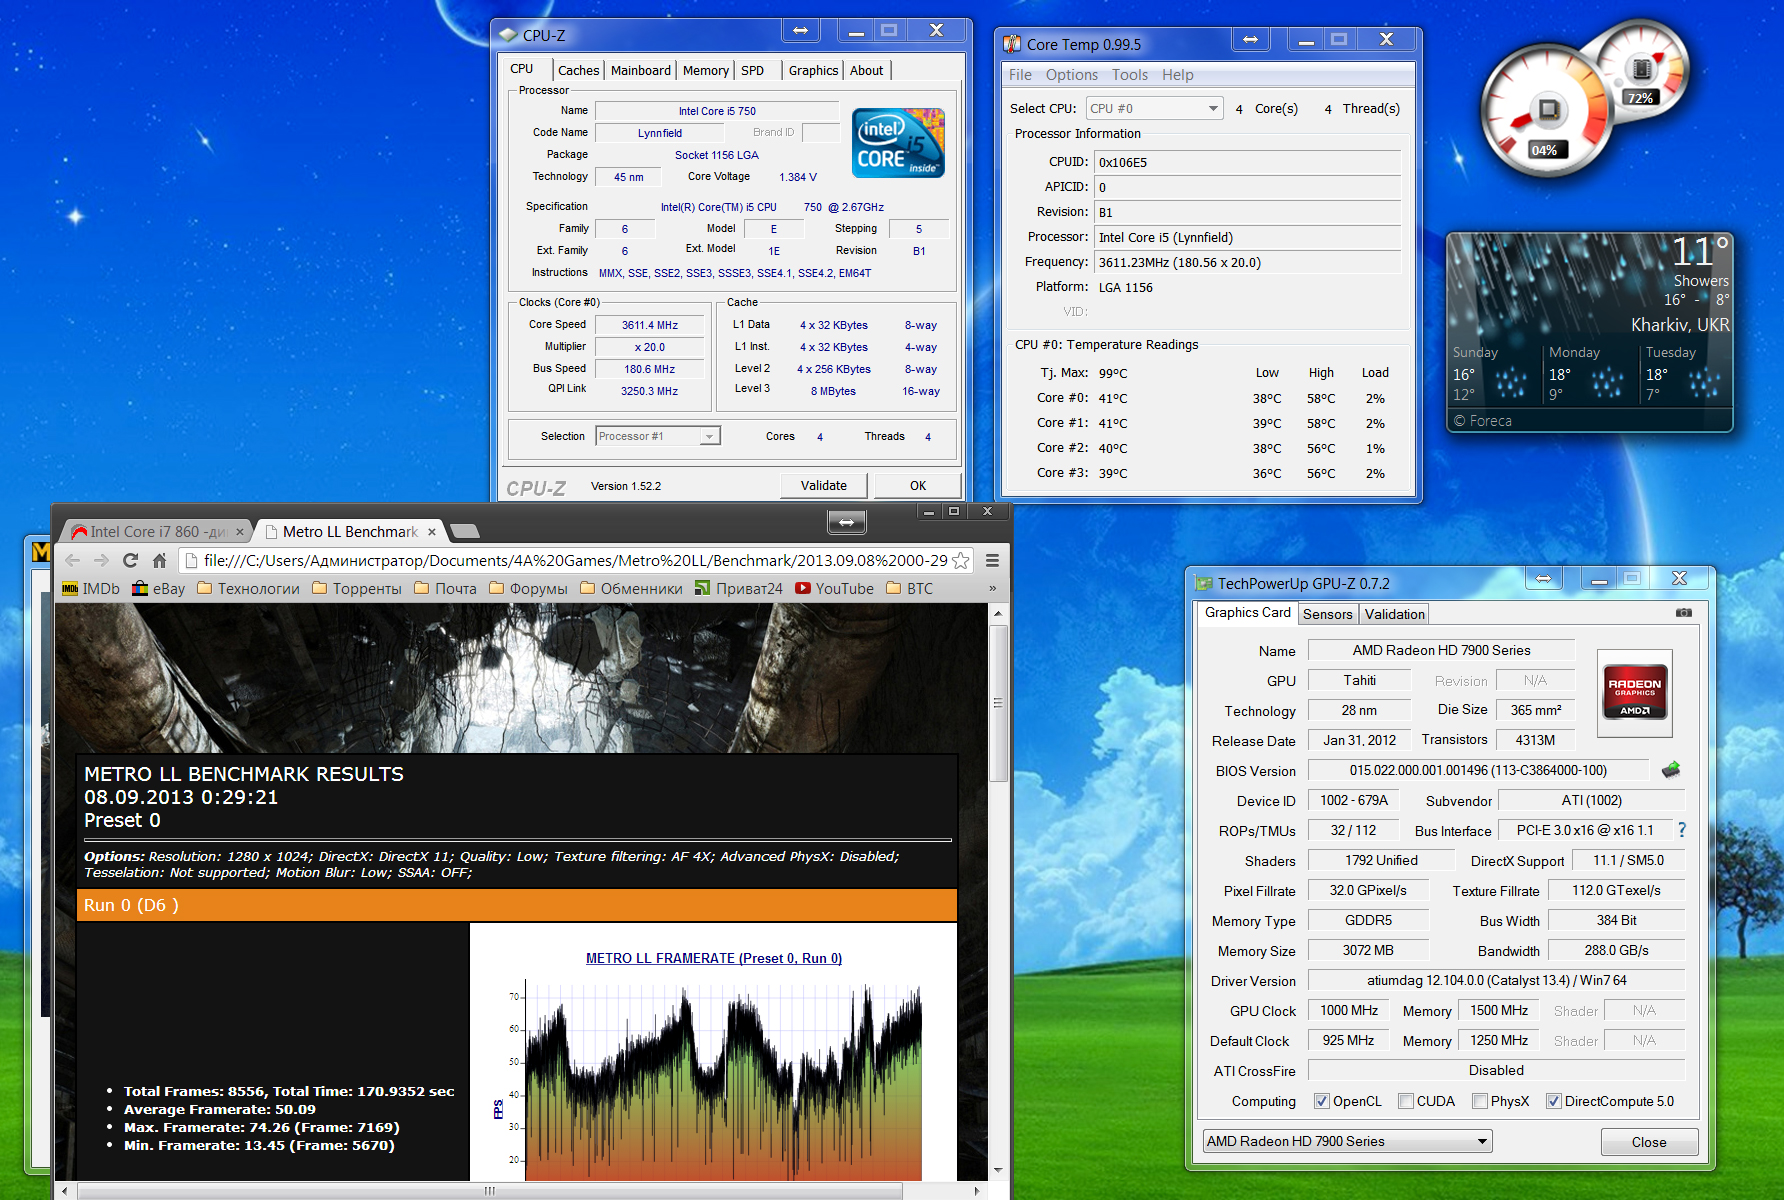Open the METRO LL FRAMERATE link
1784x1200 pixels.
(x=713, y=958)
